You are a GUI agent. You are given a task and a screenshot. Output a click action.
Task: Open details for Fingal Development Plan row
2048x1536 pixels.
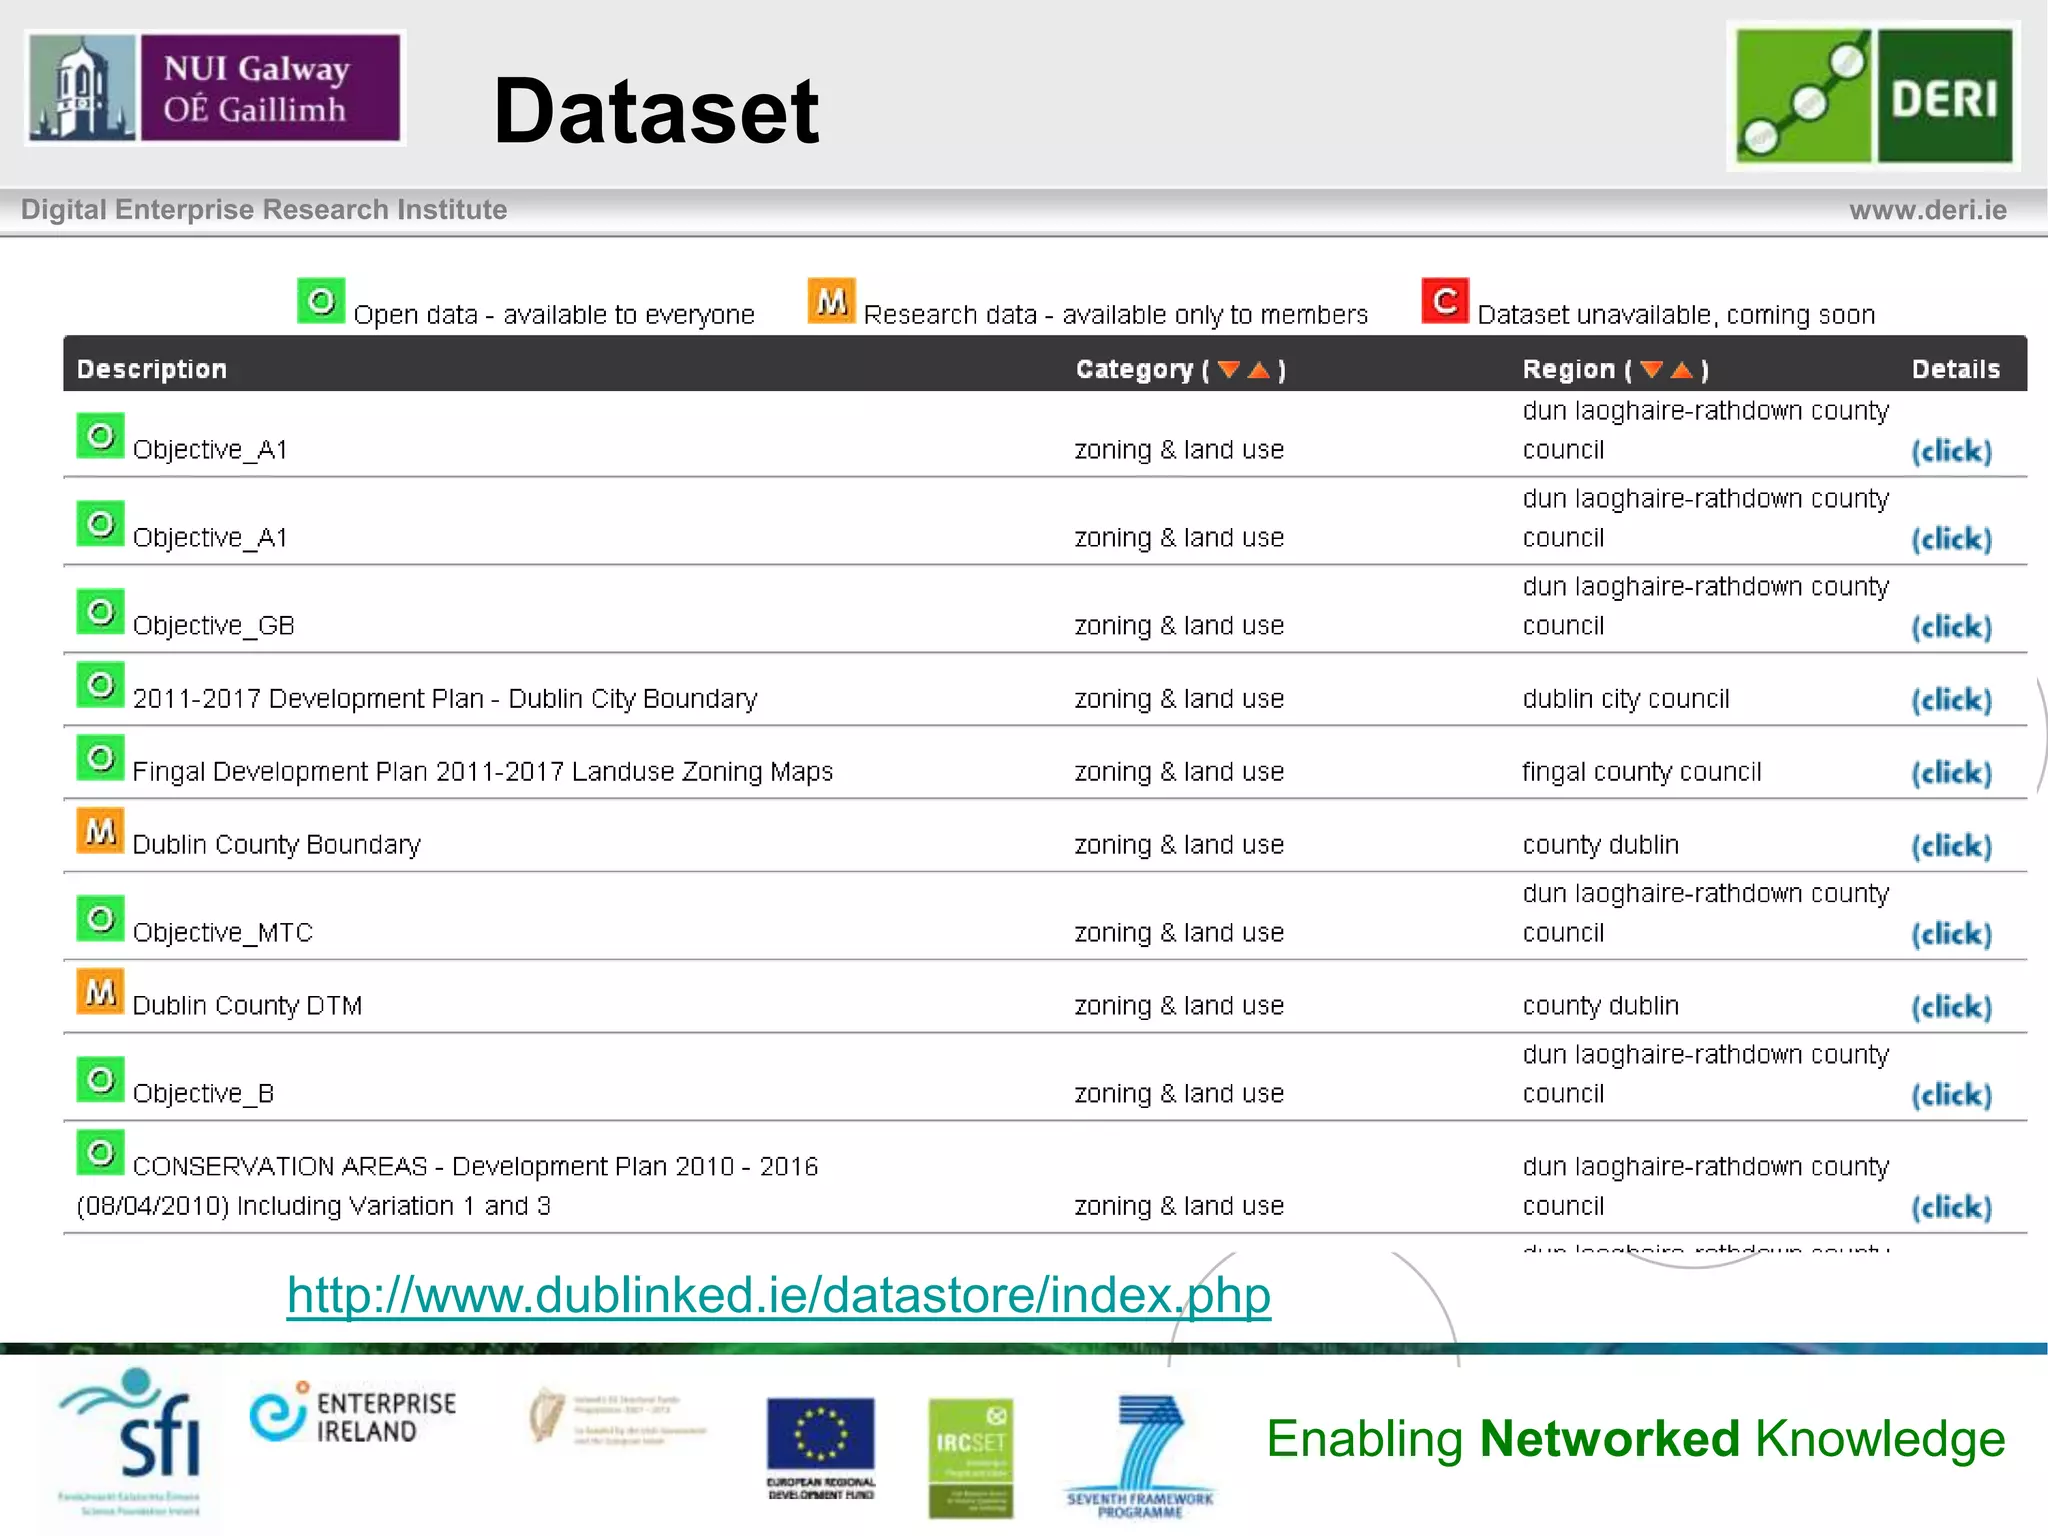click(x=1951, y=773)
